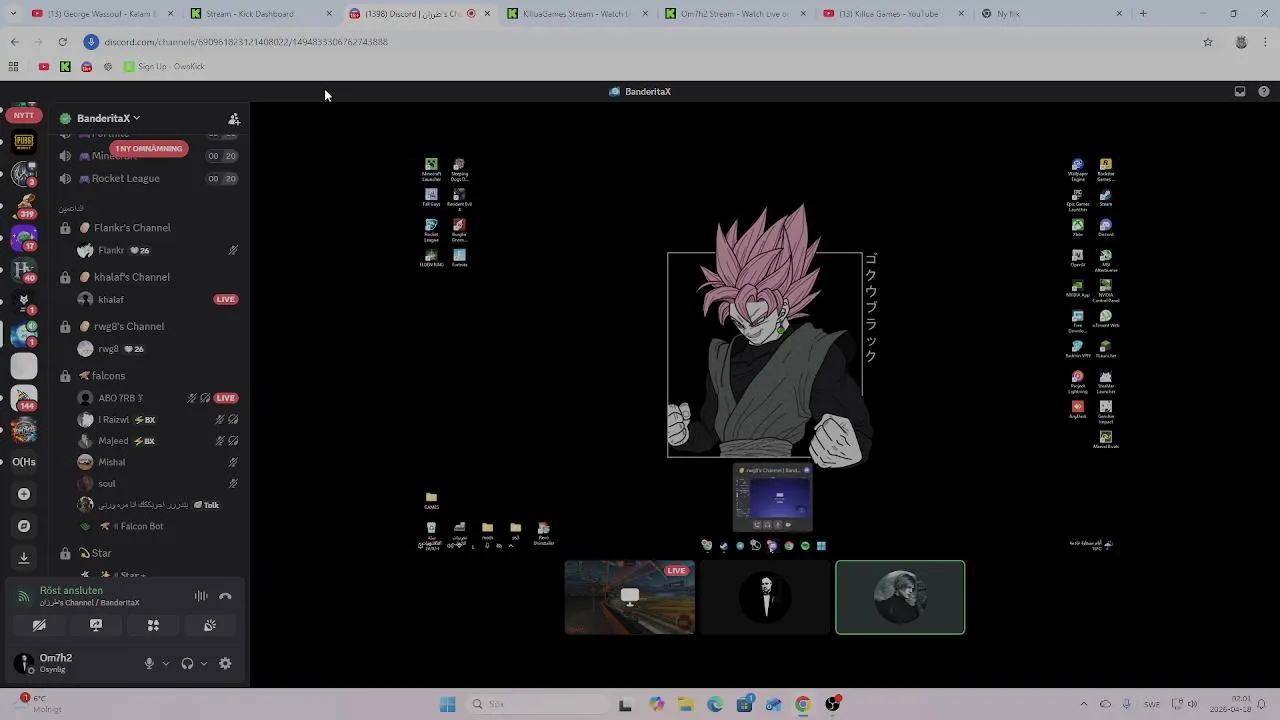Open the live Rocket League stream thumbnail
Viewport: 1280px width, 720px height.
tap(630, 597)
